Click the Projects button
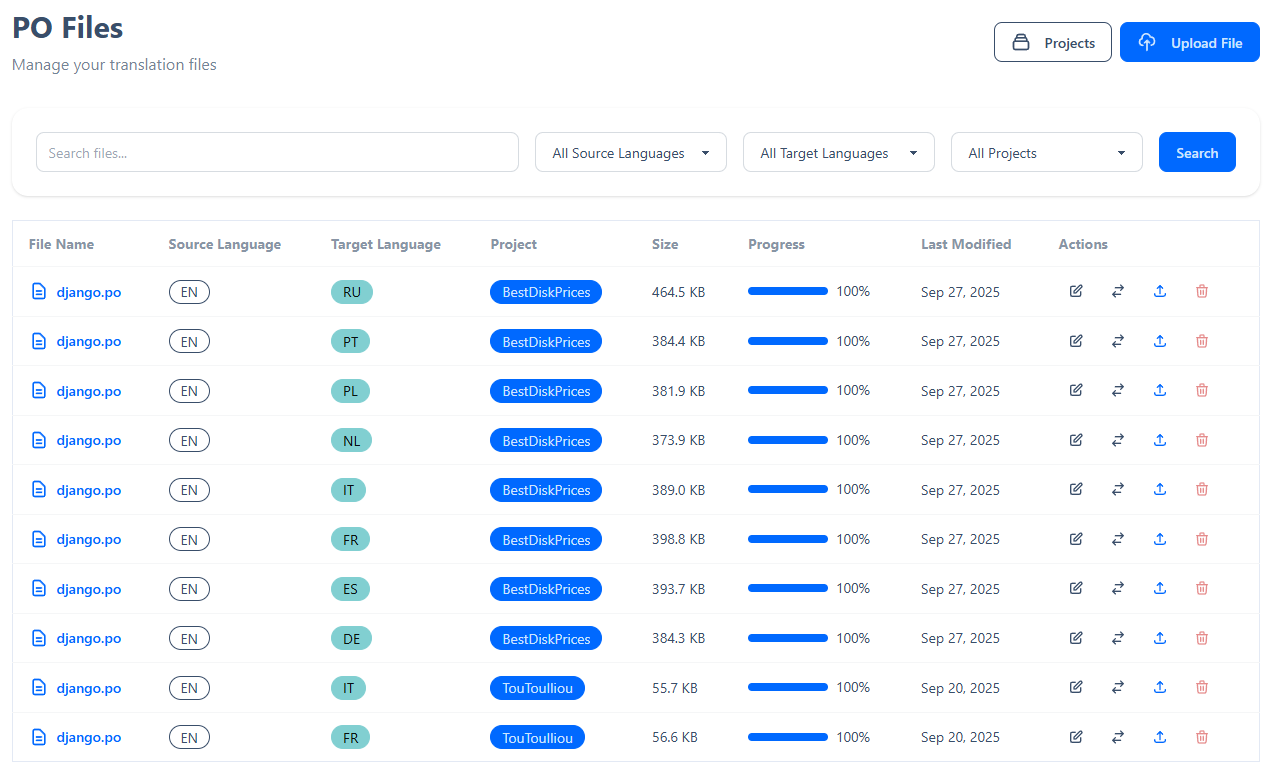The image size is (1273, 775). click(1052, 43)
